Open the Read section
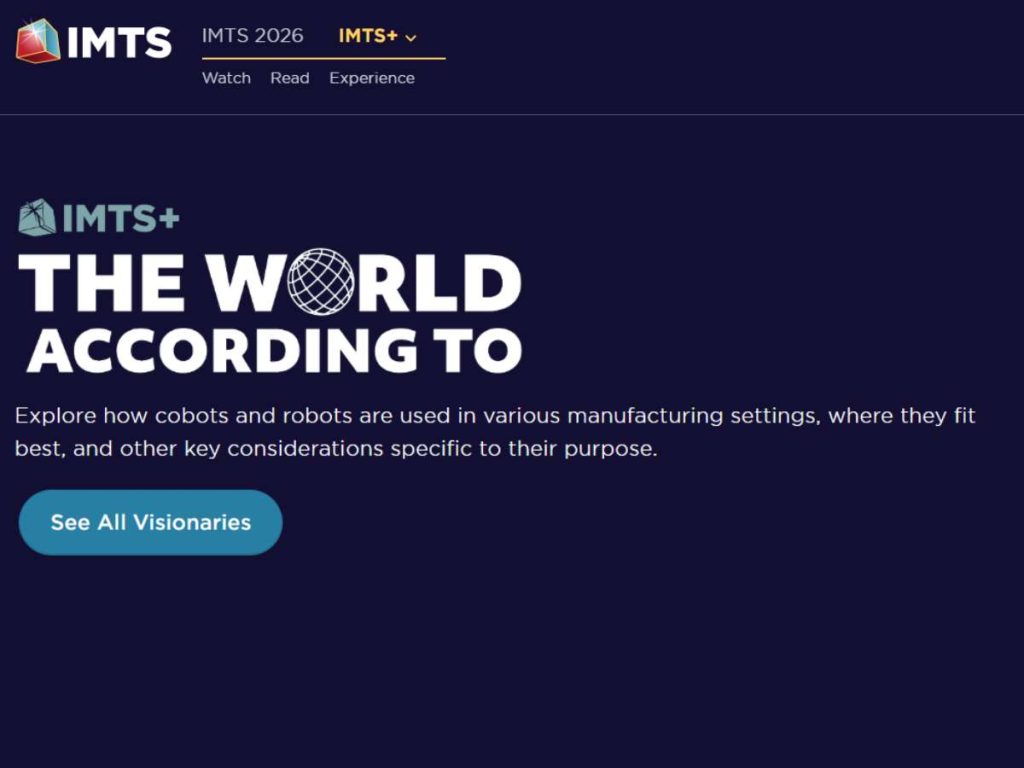 tap(290, 78)
